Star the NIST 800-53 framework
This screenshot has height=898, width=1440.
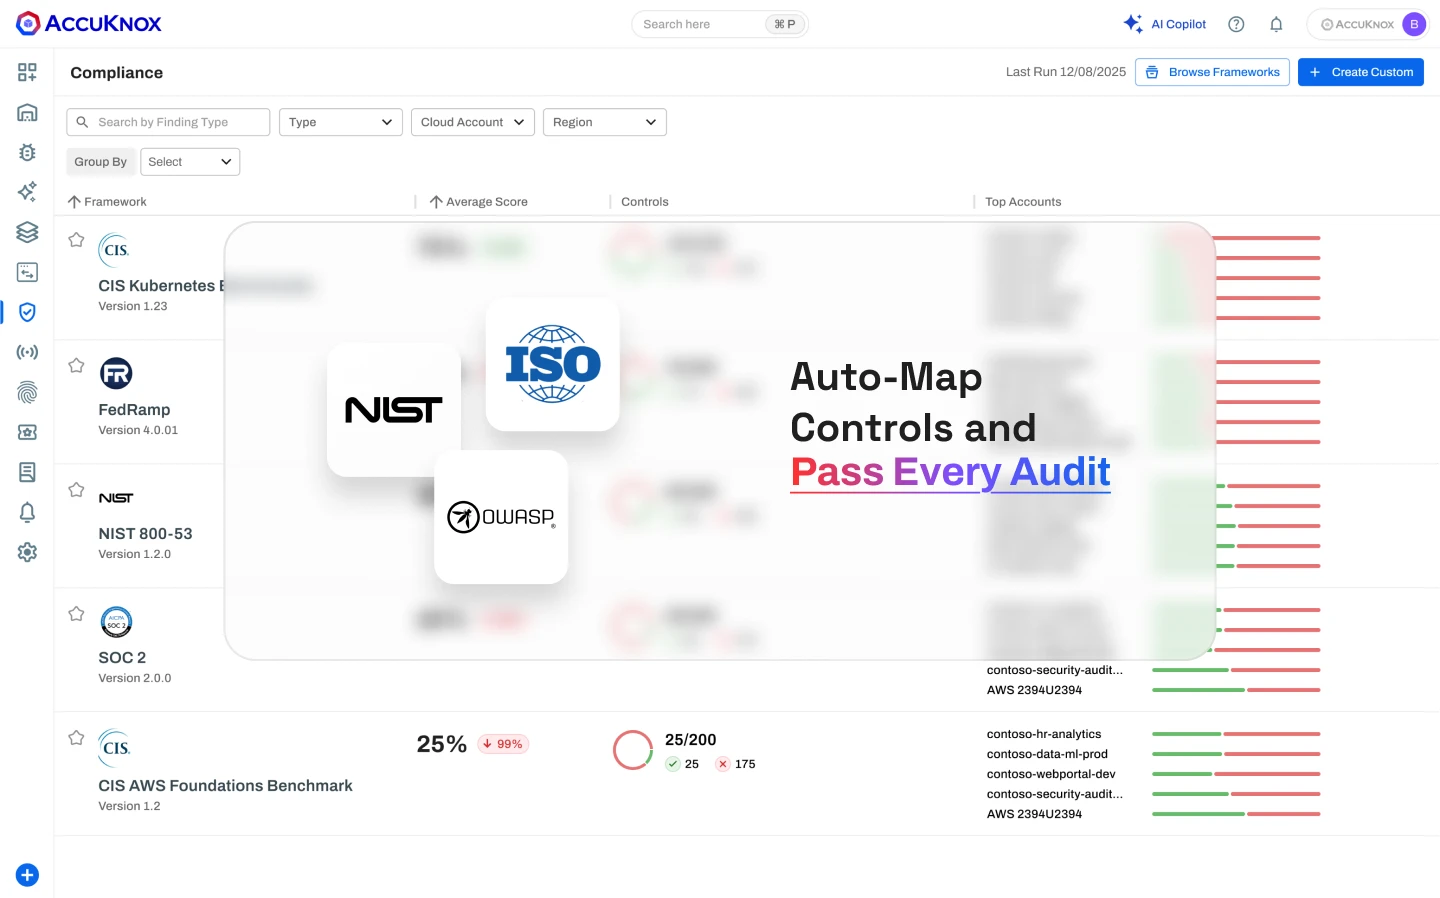coord(76,489)
